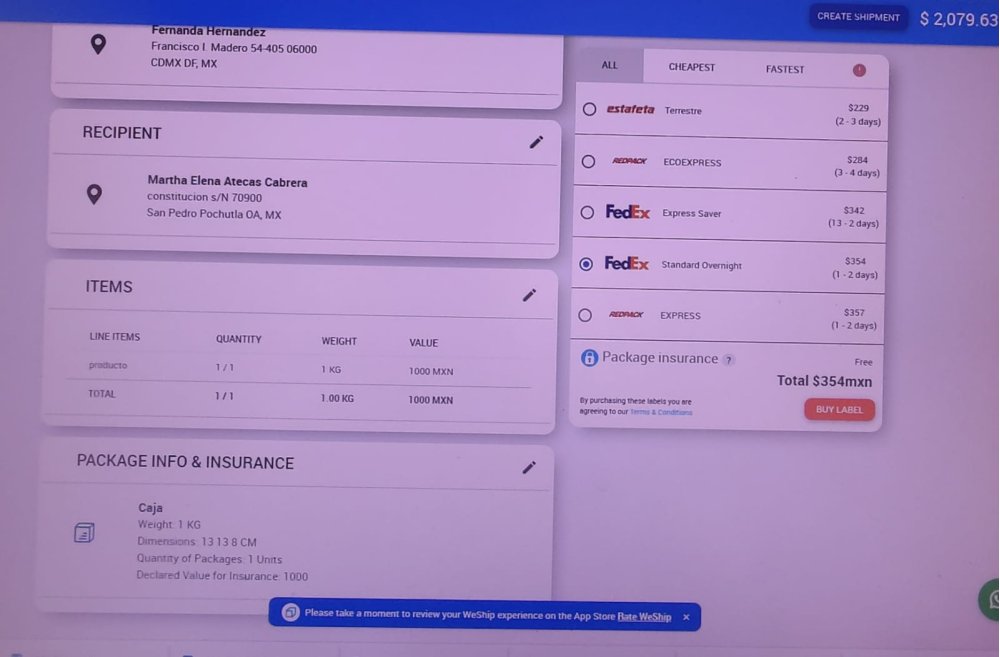1000x657 pixels.
Task: Open the green WhatsApp chat bubble
Action: [x=990, y=599]
